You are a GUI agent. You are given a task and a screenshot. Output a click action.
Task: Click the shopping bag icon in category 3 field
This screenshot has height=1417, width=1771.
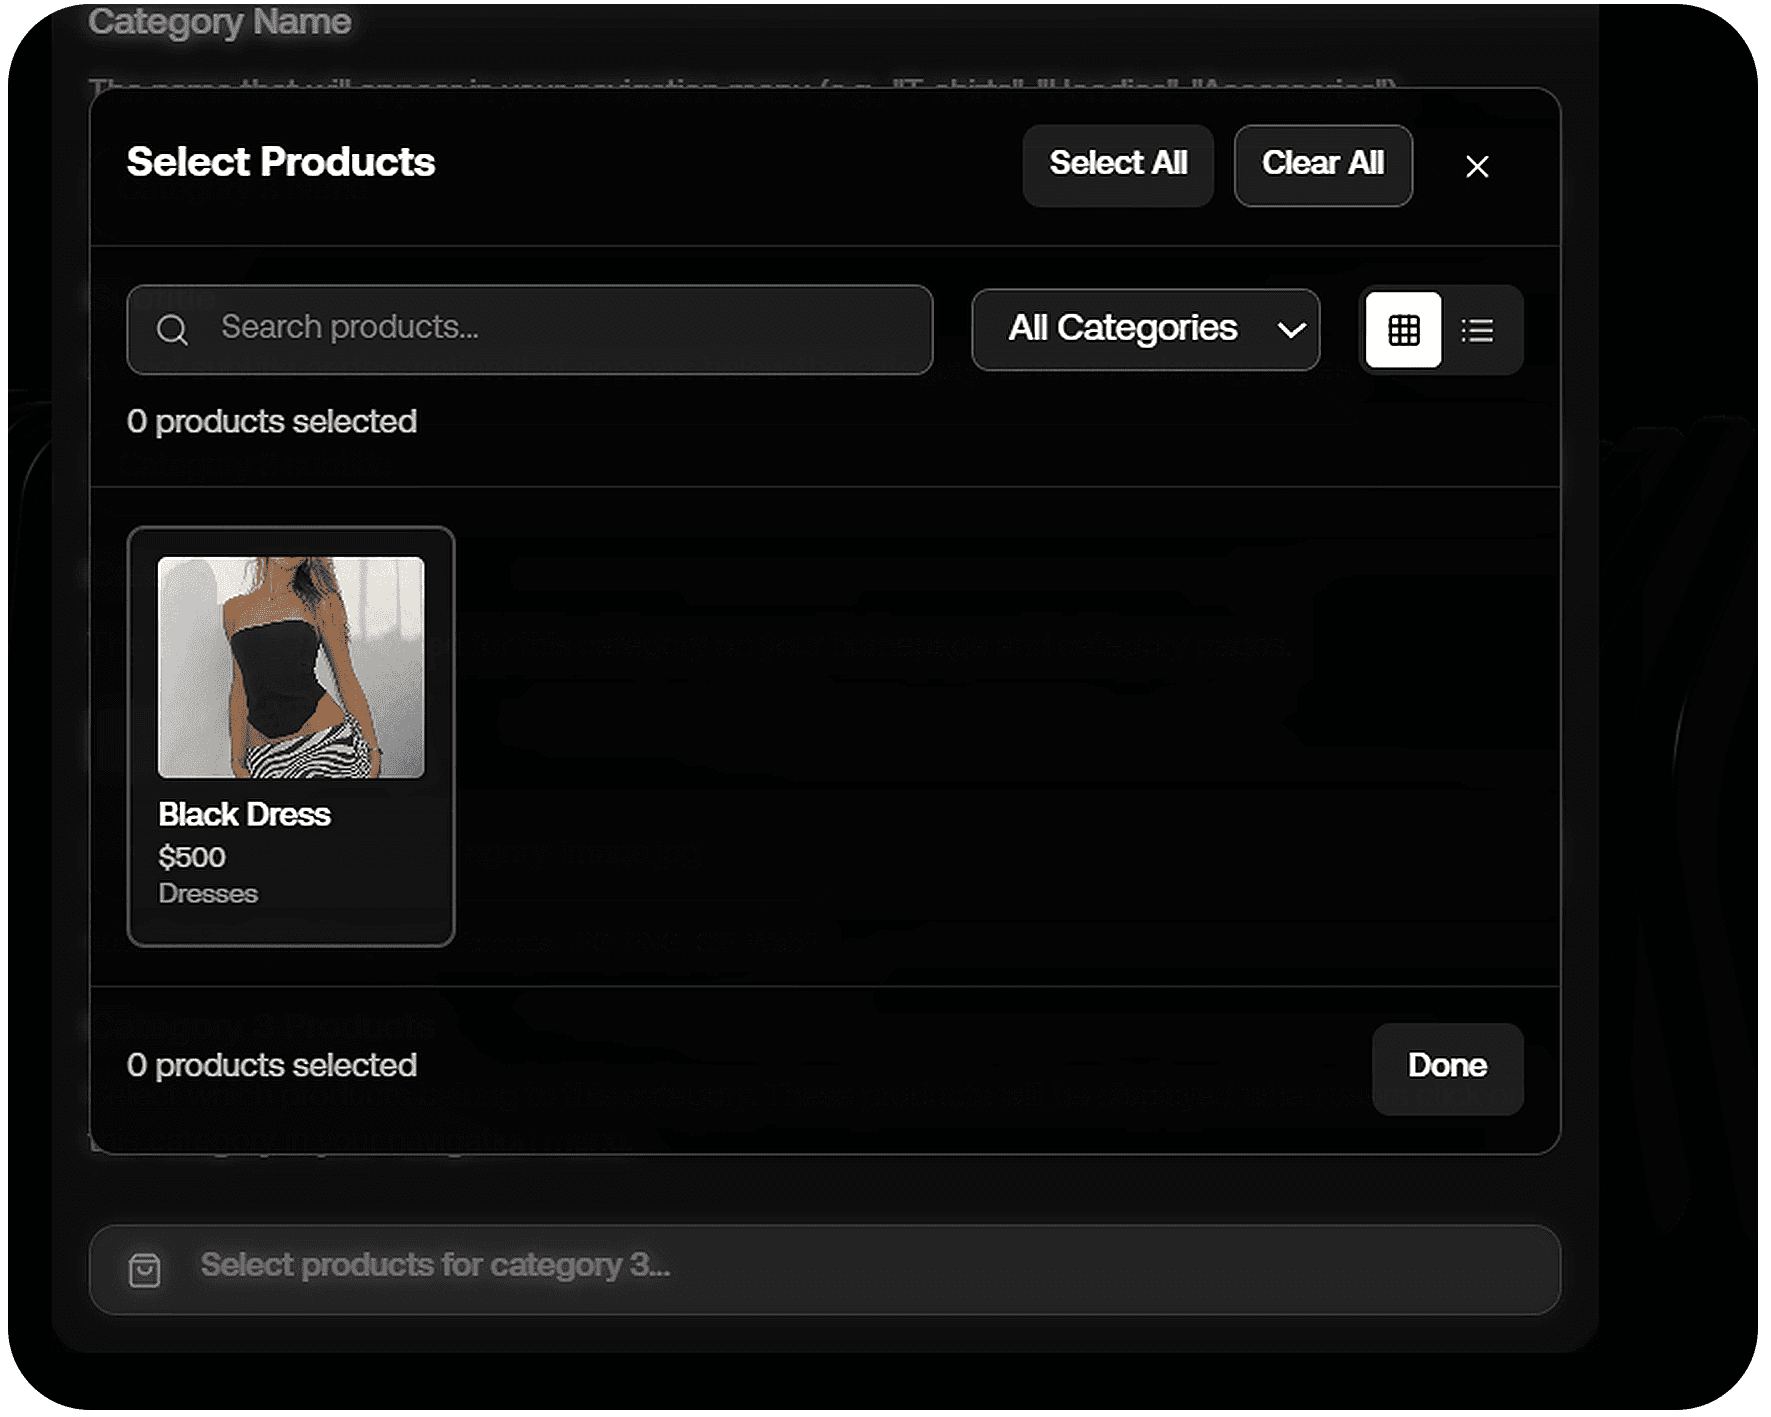(145, 1270)
